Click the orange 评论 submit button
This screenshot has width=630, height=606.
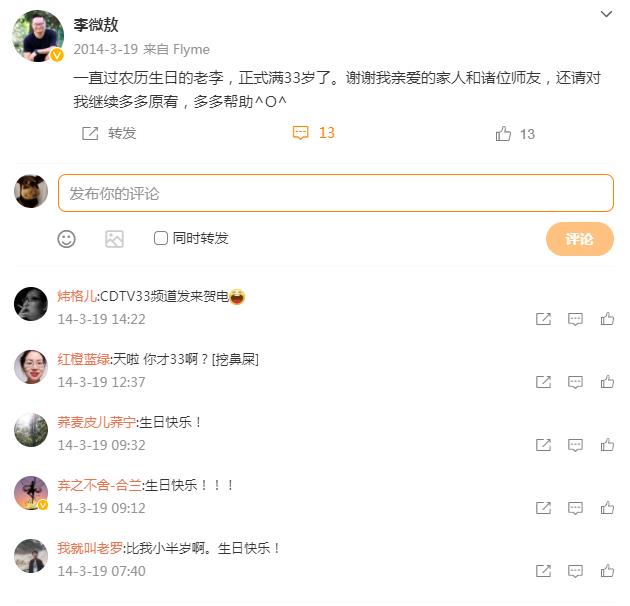pyautogui.click(x=579, y=239)
